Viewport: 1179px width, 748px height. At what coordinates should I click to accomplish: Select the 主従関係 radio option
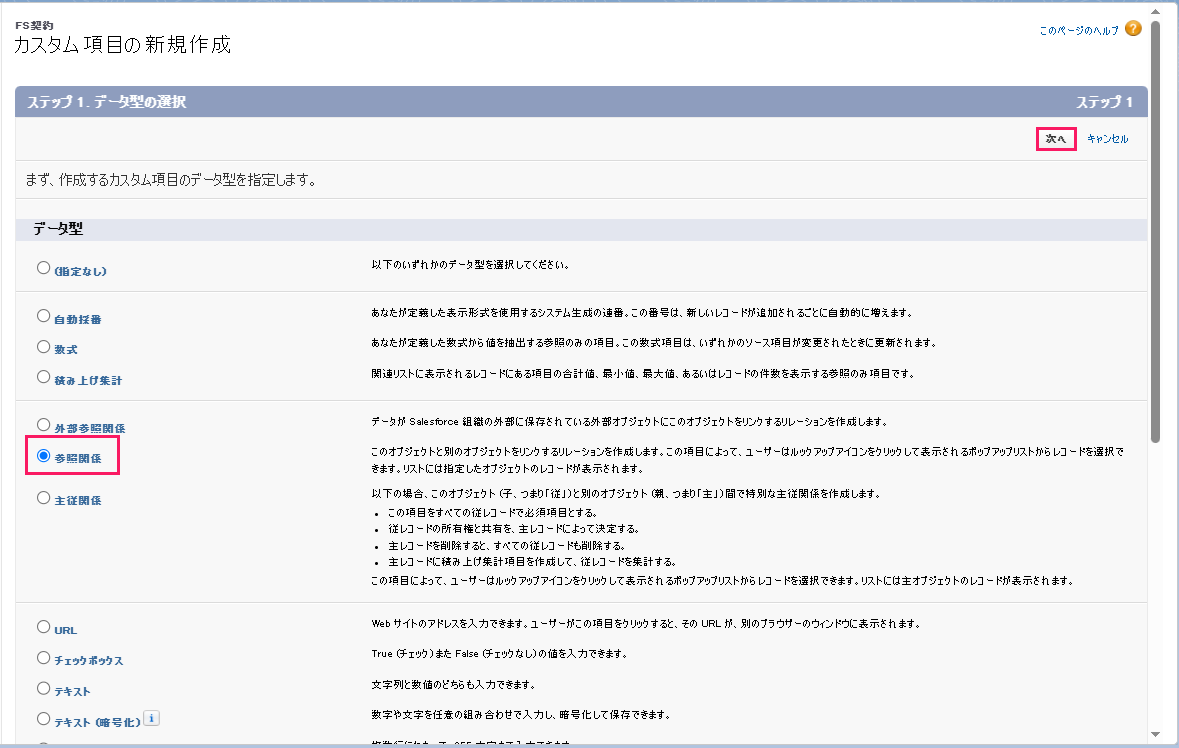(44, 498)
